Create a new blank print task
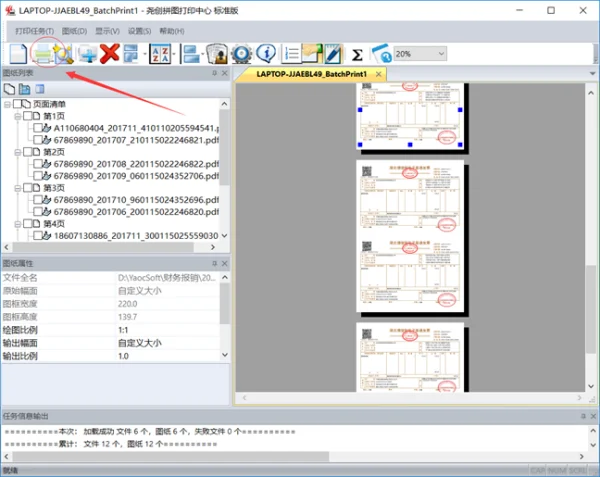 18,54
